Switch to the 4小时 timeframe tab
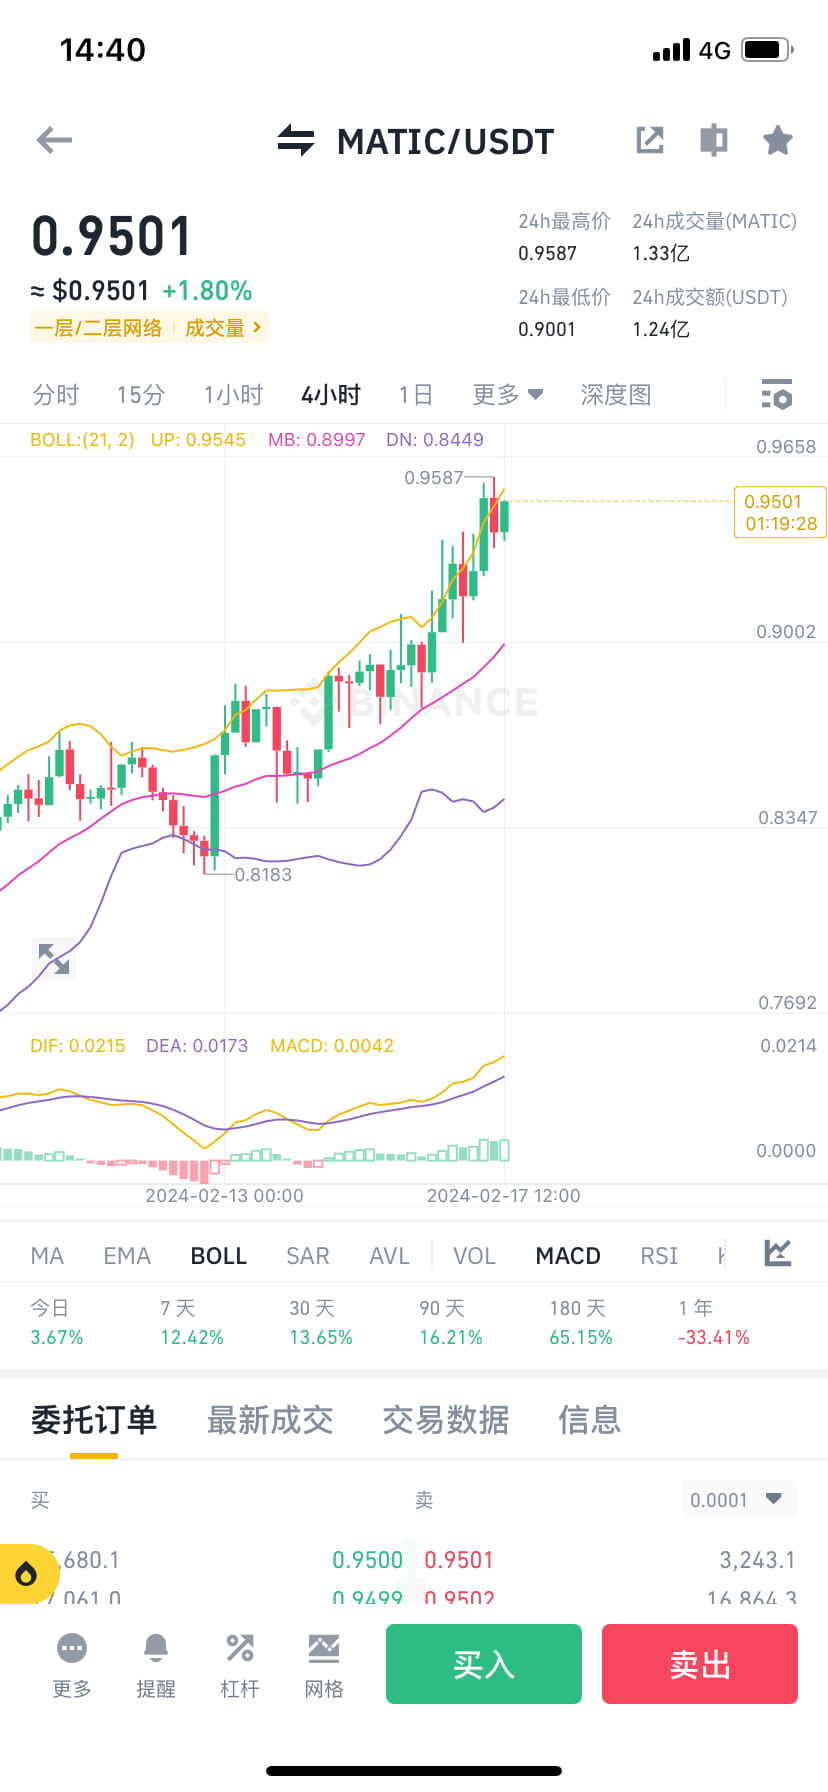 click(x=330, y=394)
